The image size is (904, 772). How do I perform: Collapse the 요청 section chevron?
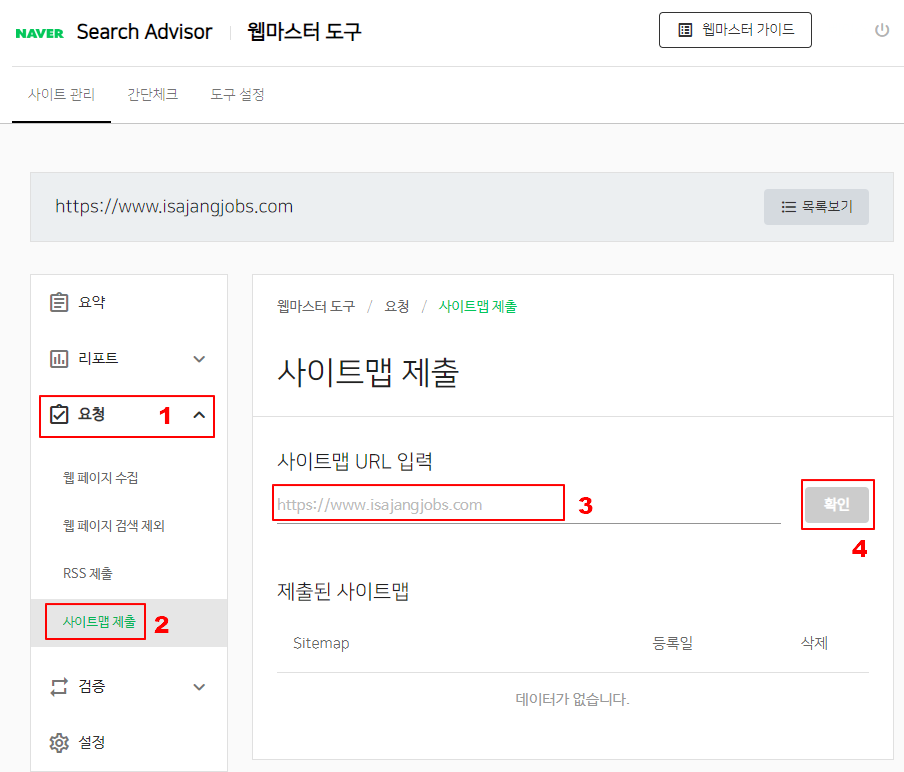199,415
